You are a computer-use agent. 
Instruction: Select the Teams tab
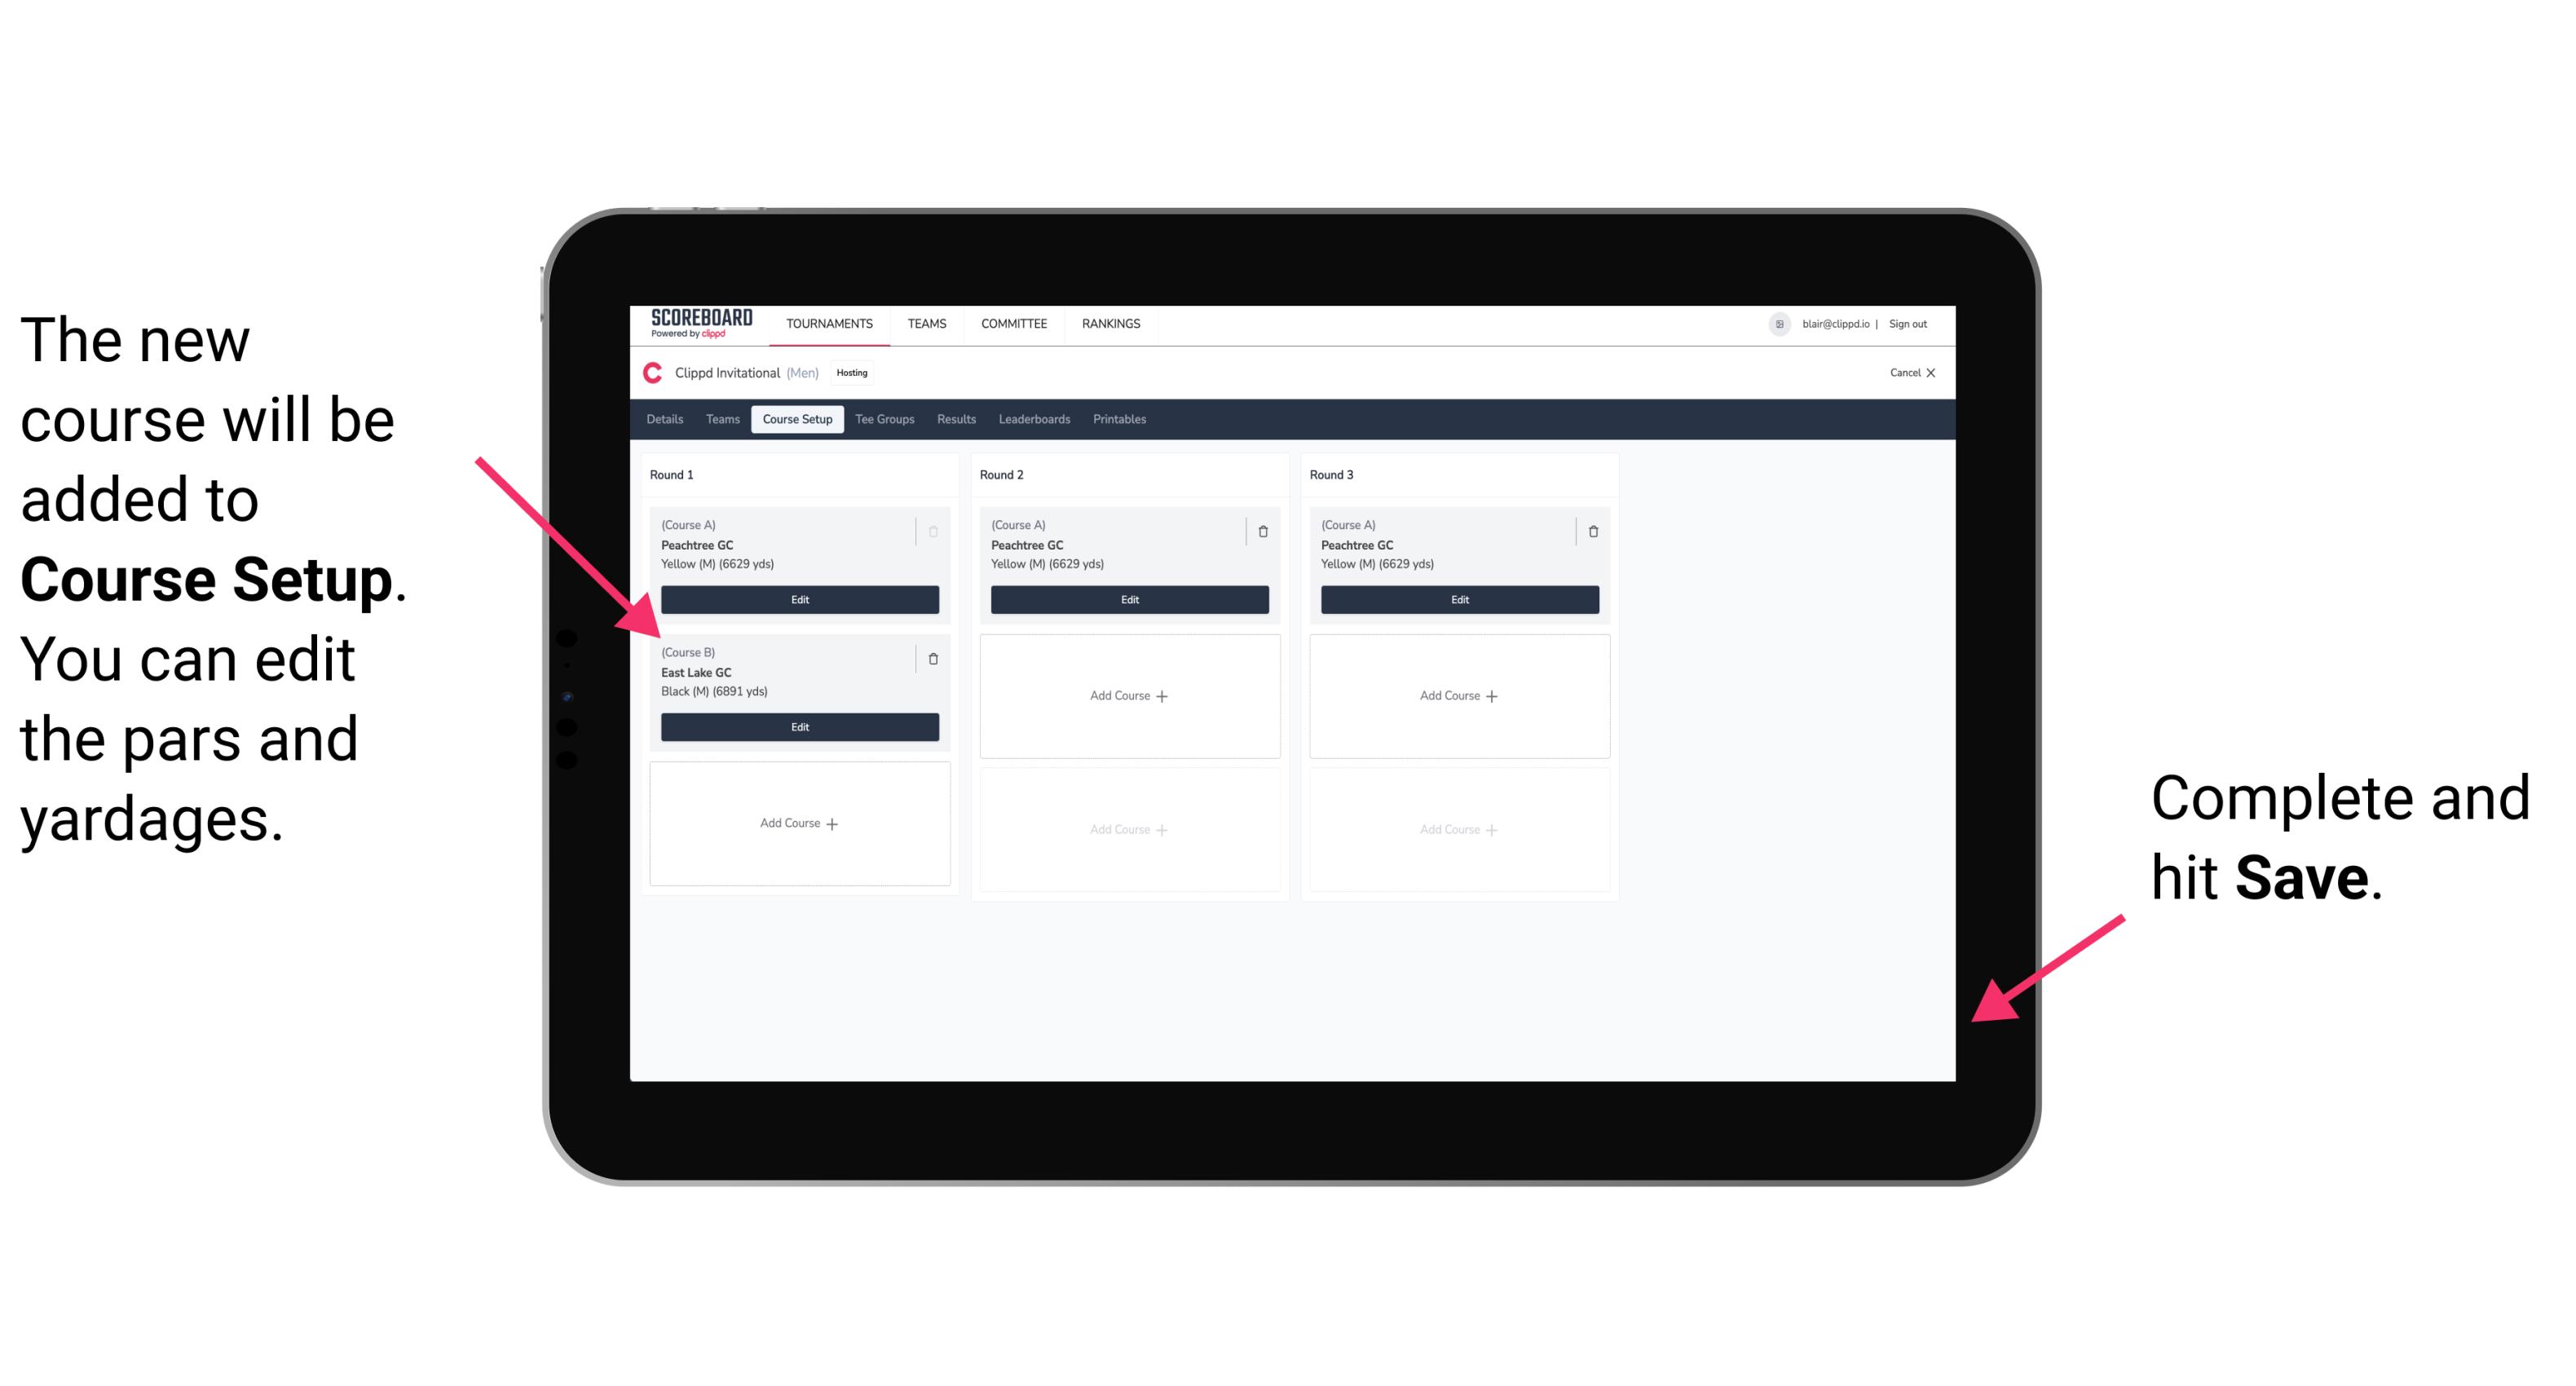(x=721, y=420)
